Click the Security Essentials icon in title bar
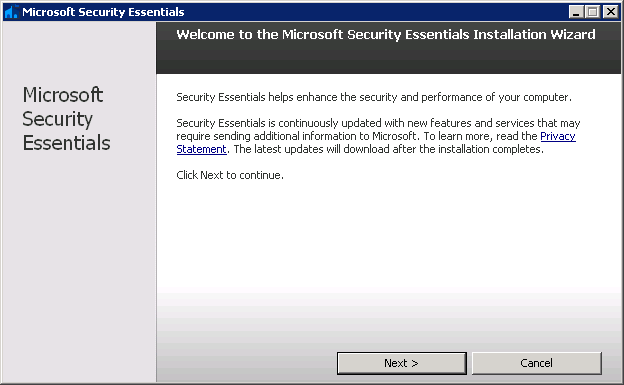This screenshot has width=624, height=385. [11, 12]
